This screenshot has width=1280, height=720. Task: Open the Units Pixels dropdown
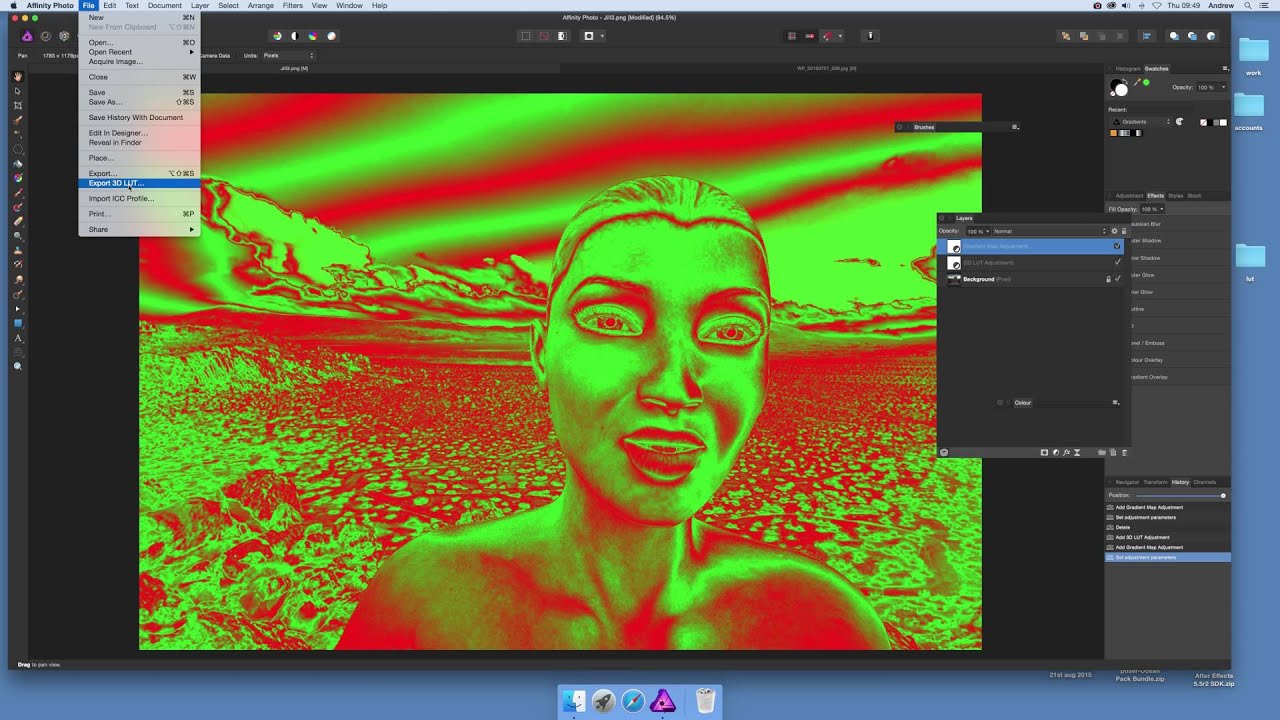[288, 56]
